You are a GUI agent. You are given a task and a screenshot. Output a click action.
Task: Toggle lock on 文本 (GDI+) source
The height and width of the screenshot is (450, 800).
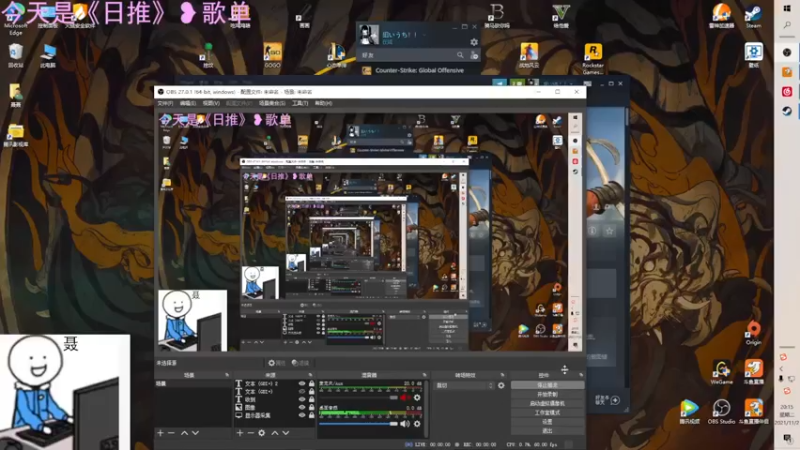[312, 391]
